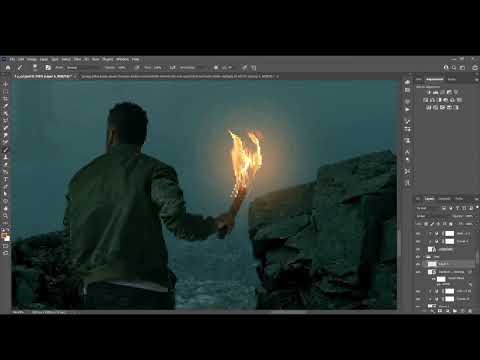Toggle visibility of the group folder layer
The height and width of the screenshot is (360, 480).
[x=418, y=257]
